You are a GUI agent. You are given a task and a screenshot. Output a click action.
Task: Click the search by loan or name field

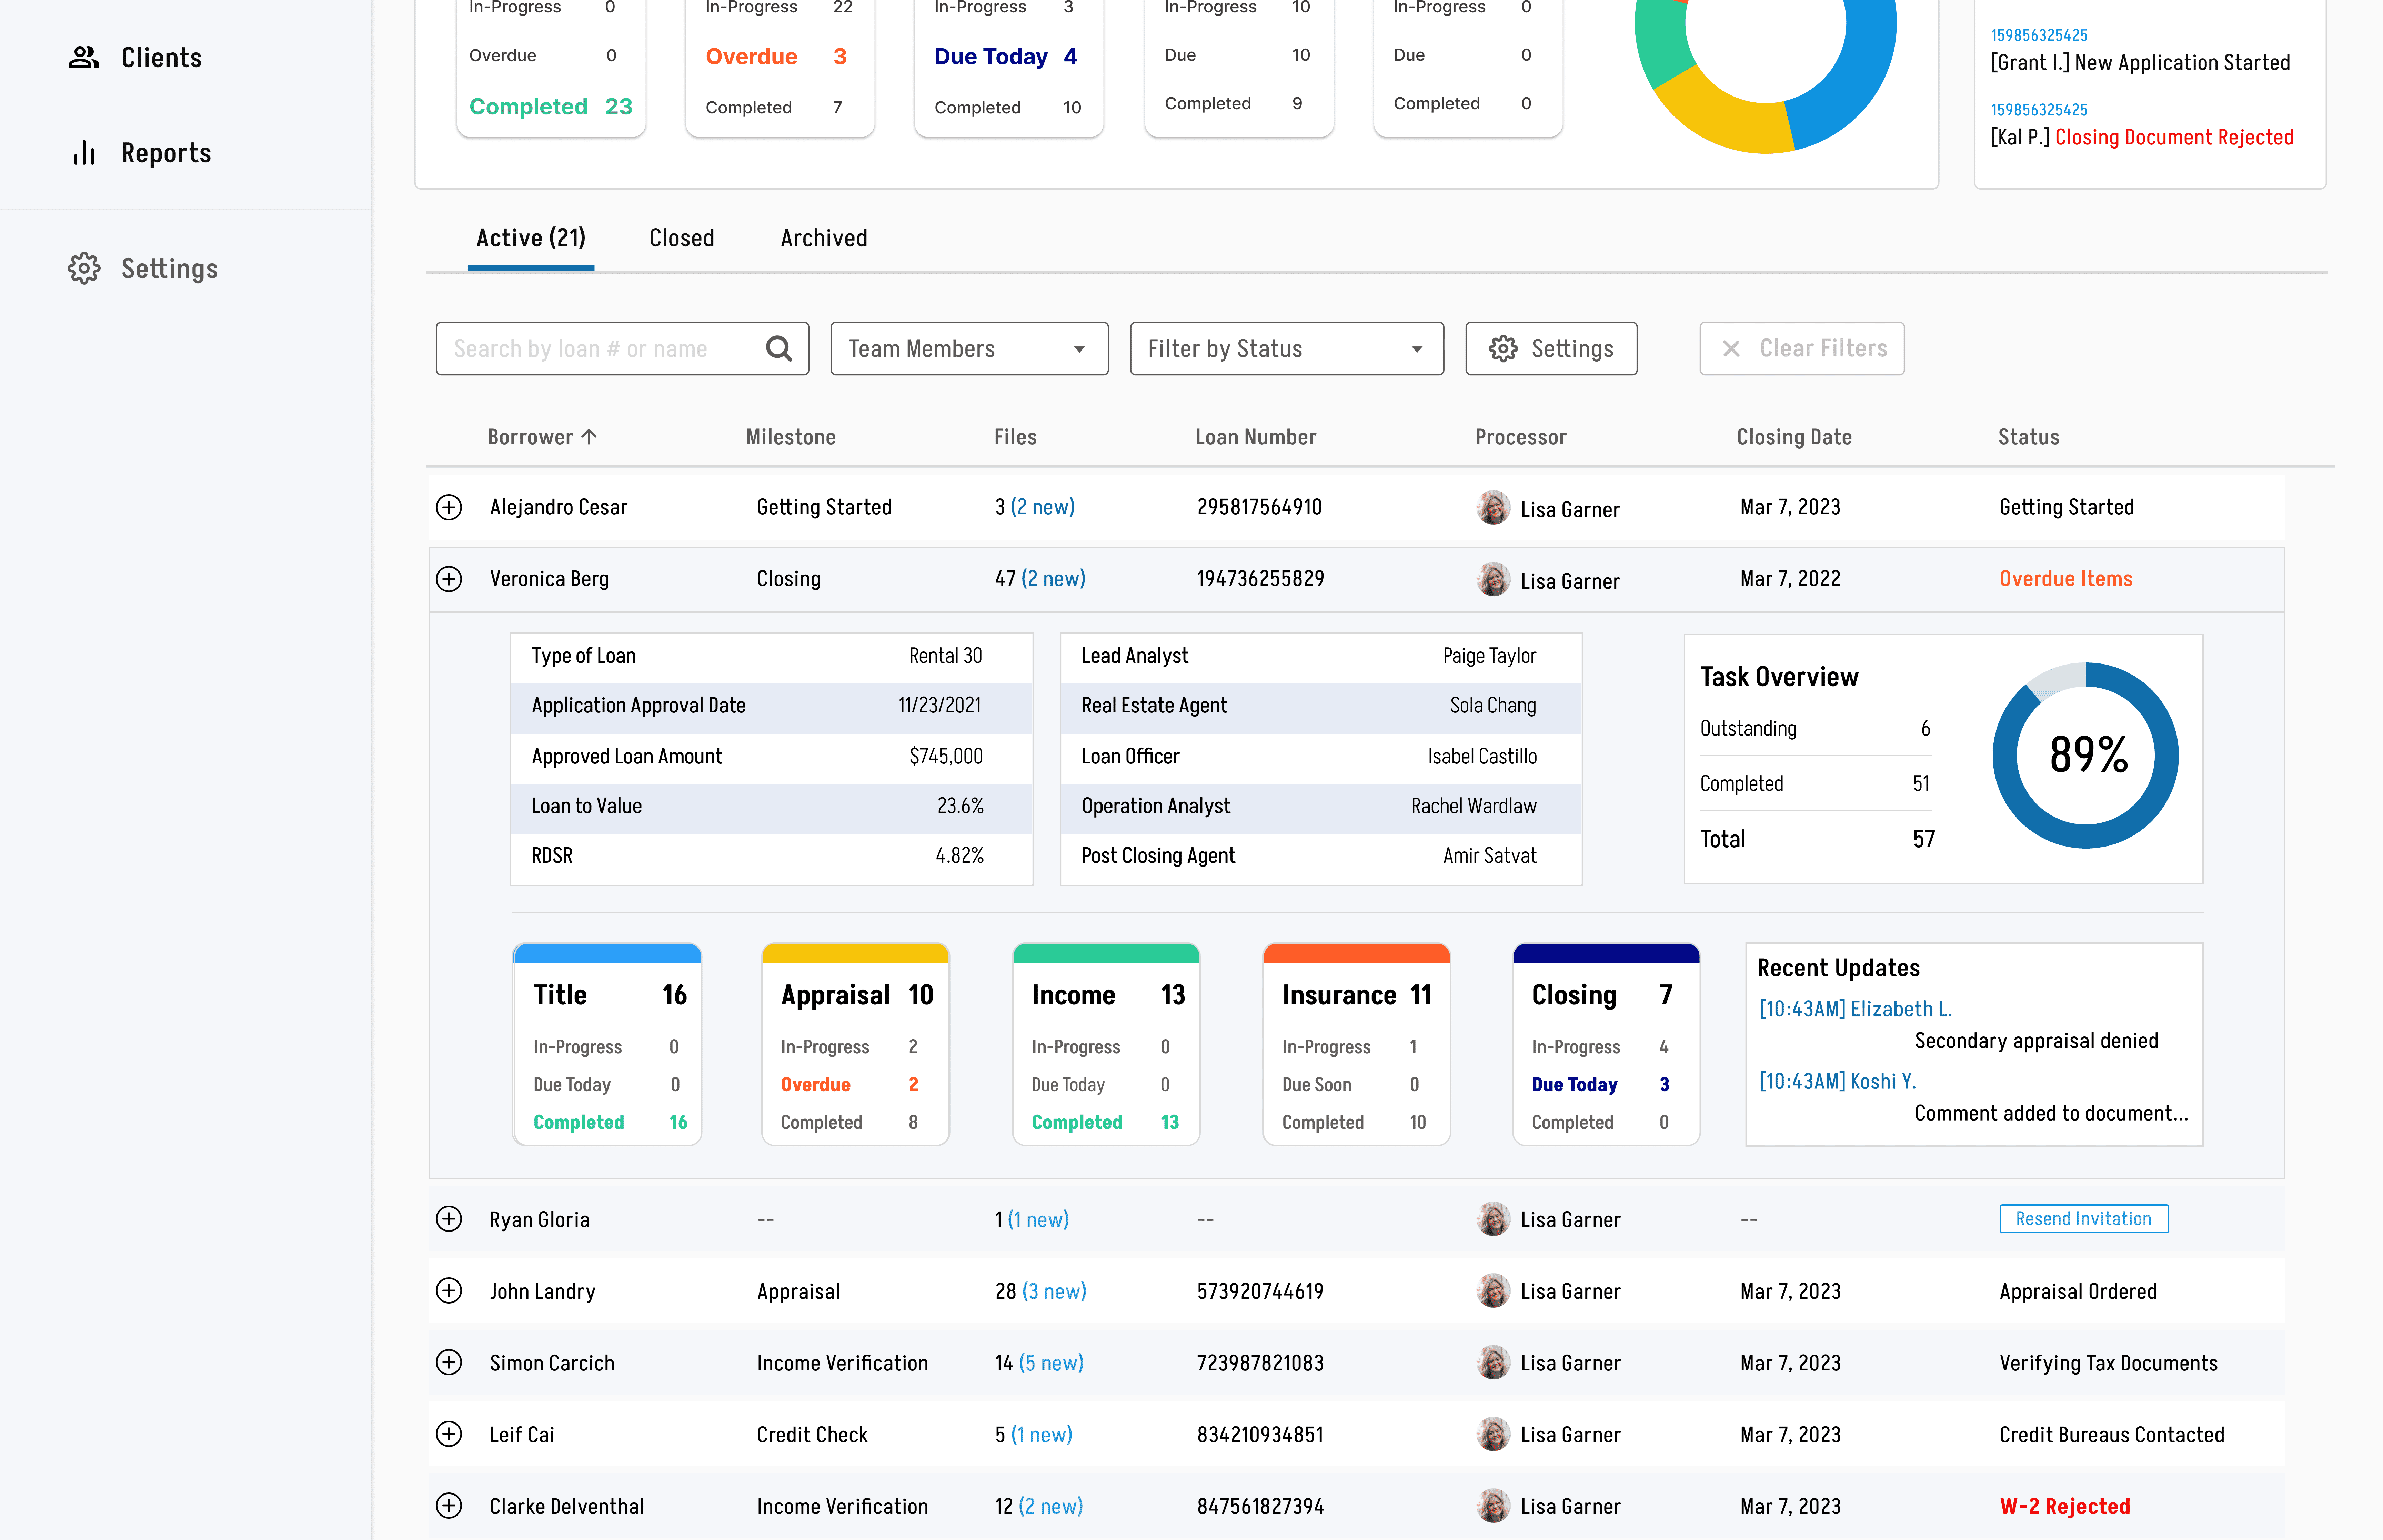click(622, 348)
